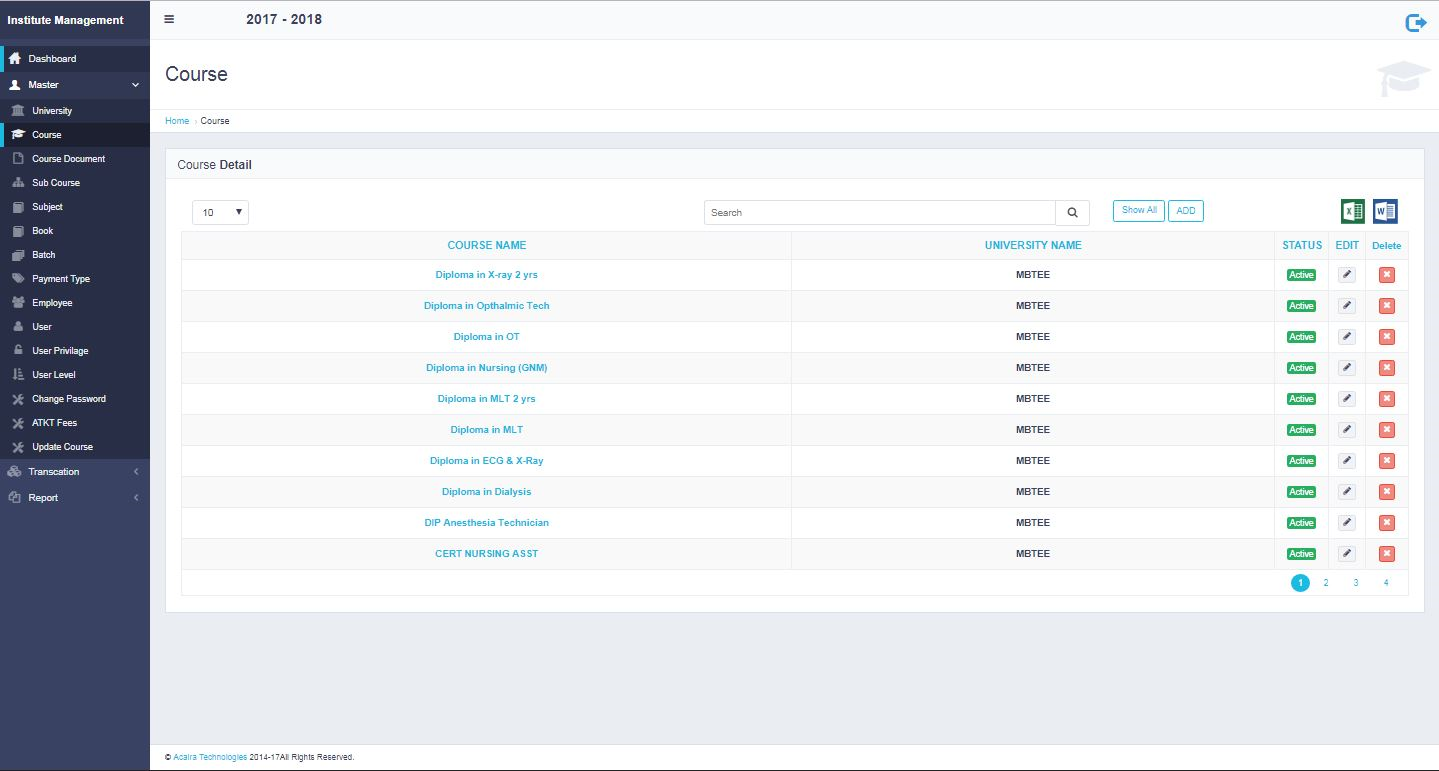Open Sub Course in sidebar
Screen dimensions: 1439x771
coord(55,183)
